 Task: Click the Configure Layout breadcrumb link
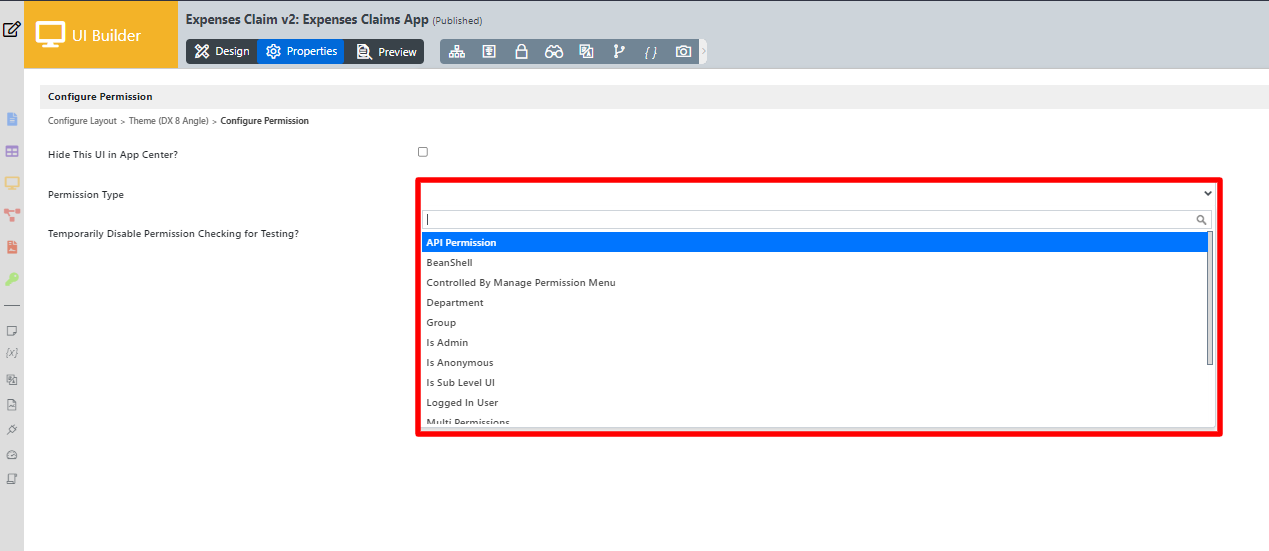[x=82, y=121]
